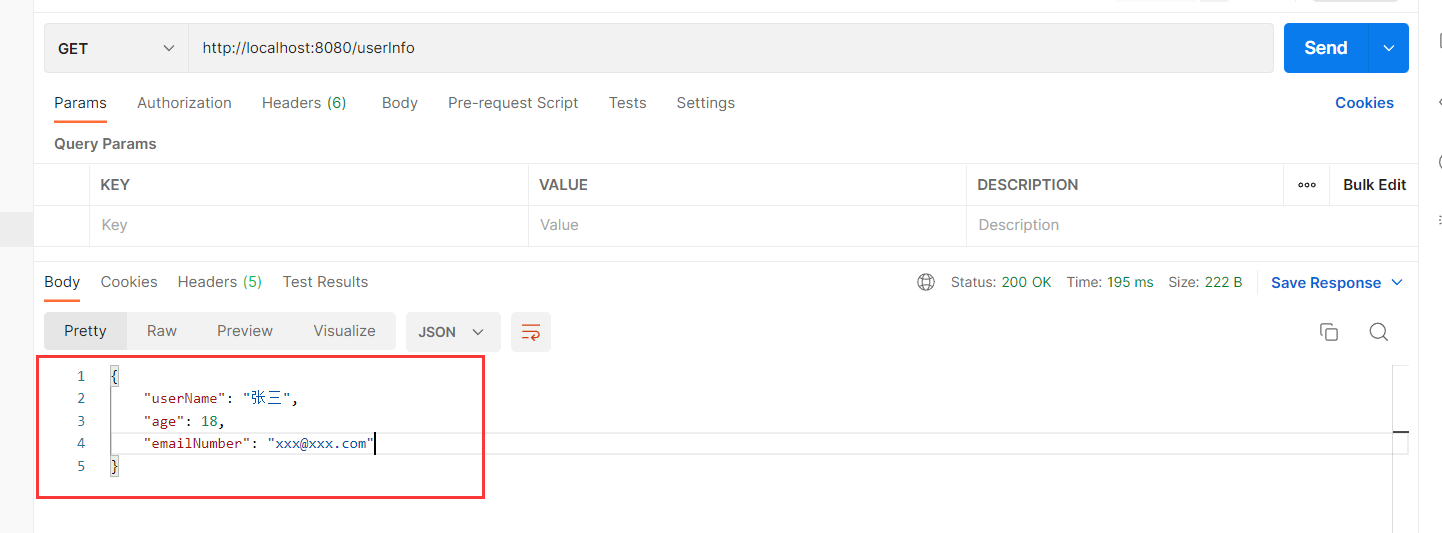Expand the Send button arrow options
The width and height of the screenshot is (1442, 533).
(1388, 48)
